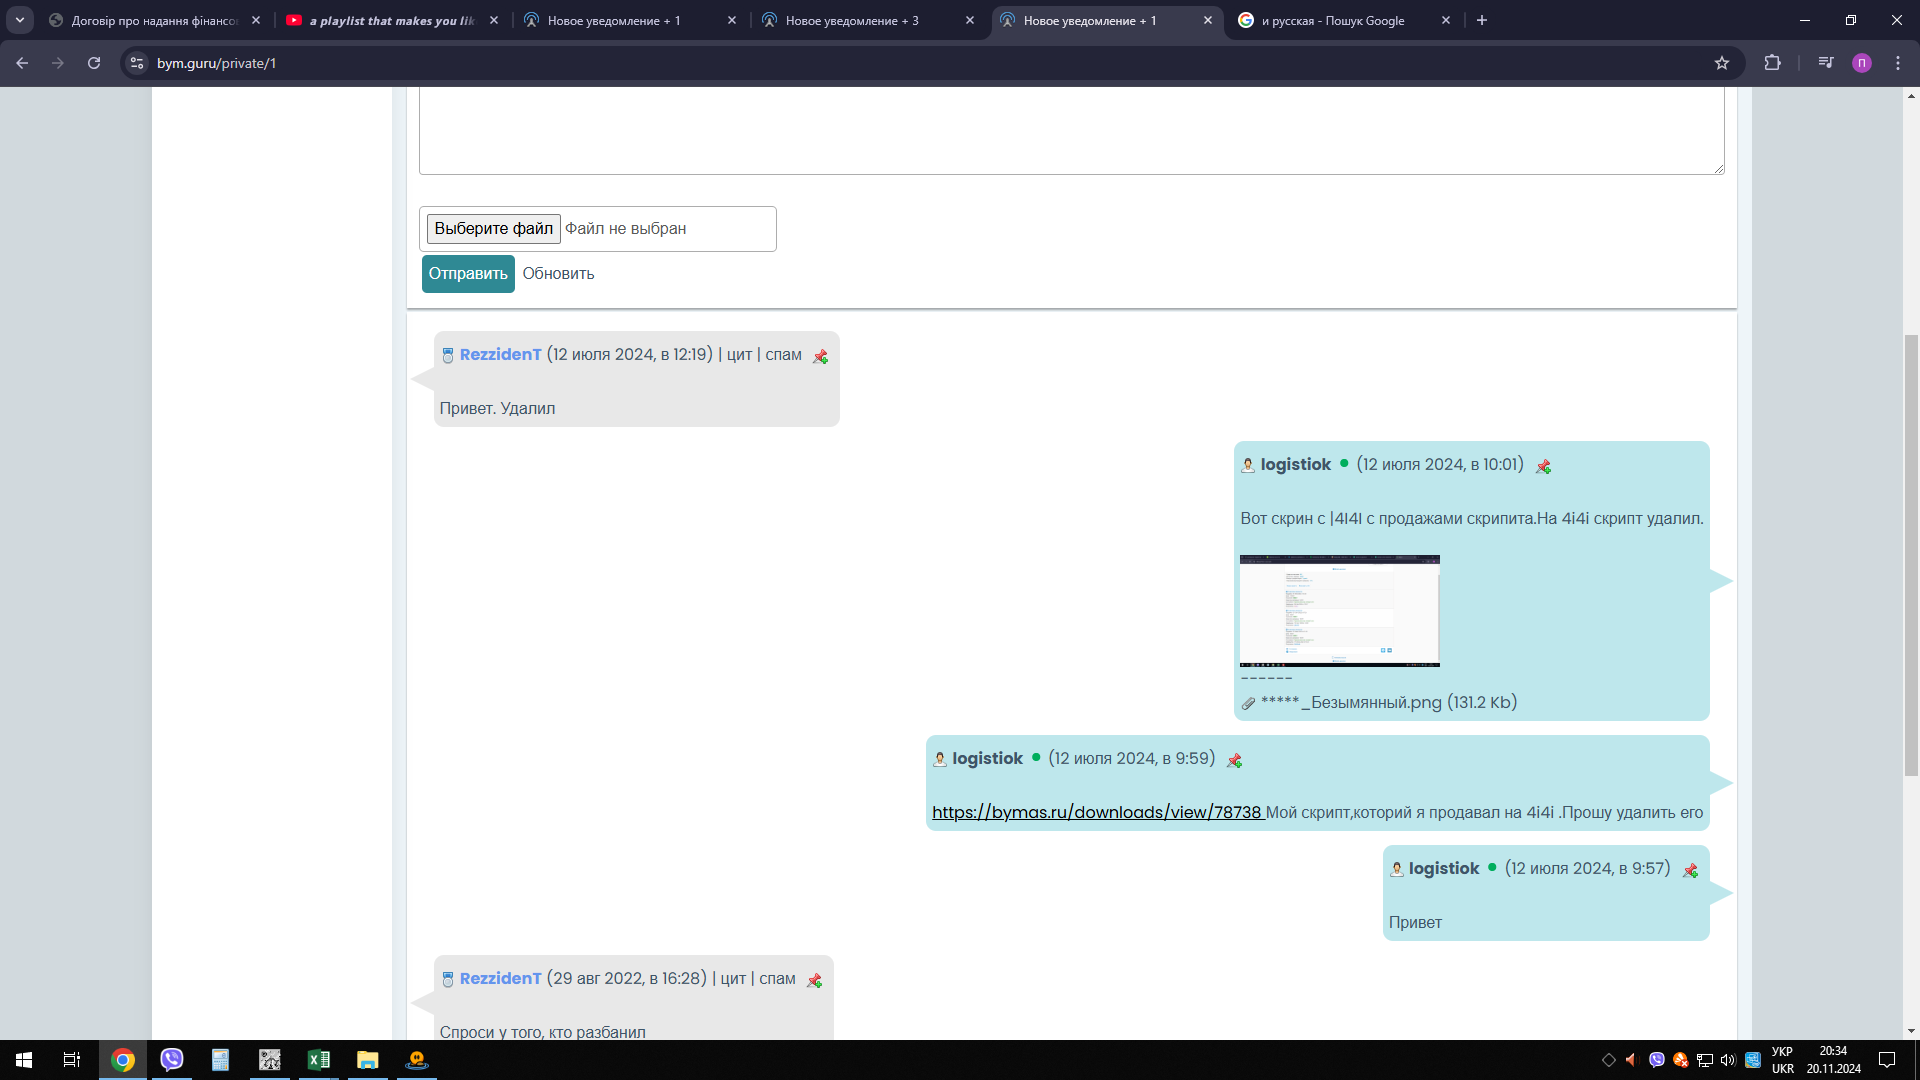Switch to the YouTube playlist tab

(390, 20)
